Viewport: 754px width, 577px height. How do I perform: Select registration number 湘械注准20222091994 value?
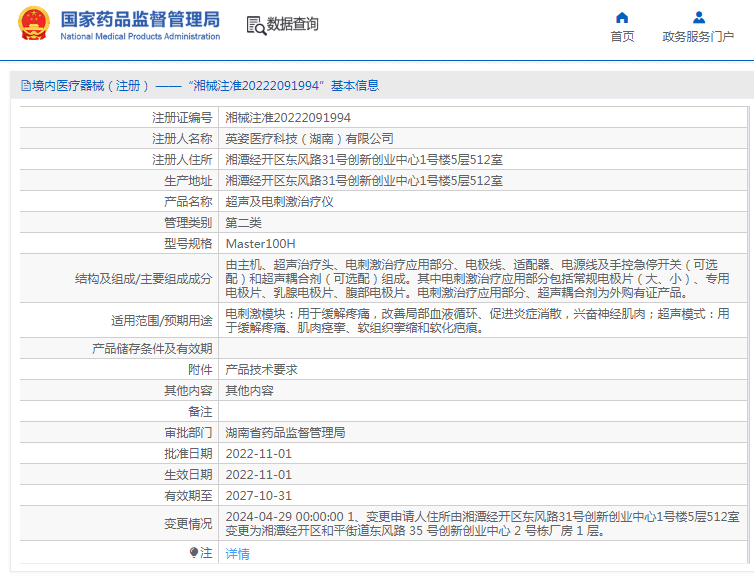tap(288, 118)
